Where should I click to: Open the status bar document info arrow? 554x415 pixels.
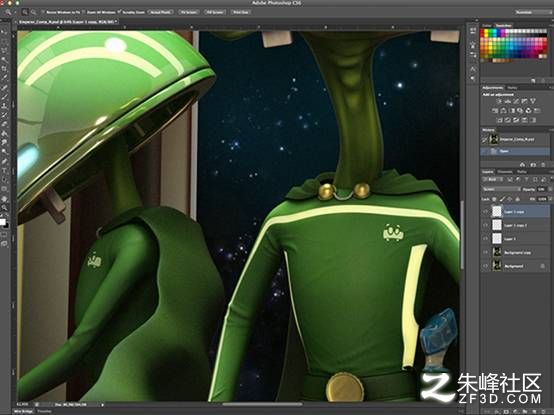point(102,404)
